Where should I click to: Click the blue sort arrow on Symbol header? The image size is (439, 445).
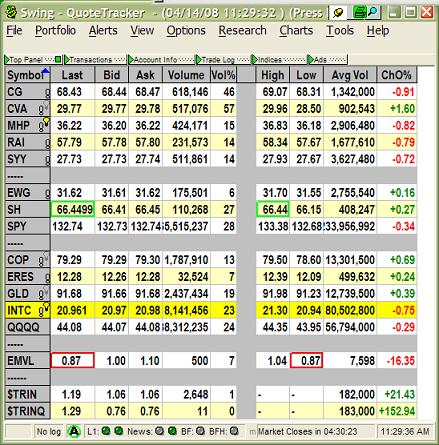point(46,70)
